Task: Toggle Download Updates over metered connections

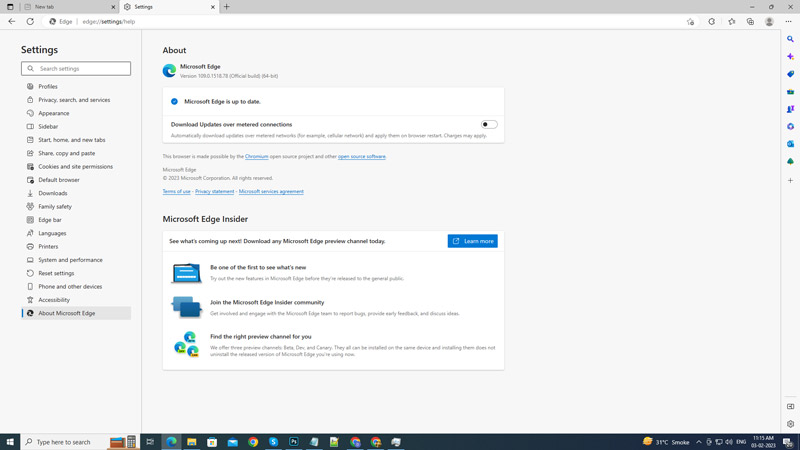Action: [489, 124]
